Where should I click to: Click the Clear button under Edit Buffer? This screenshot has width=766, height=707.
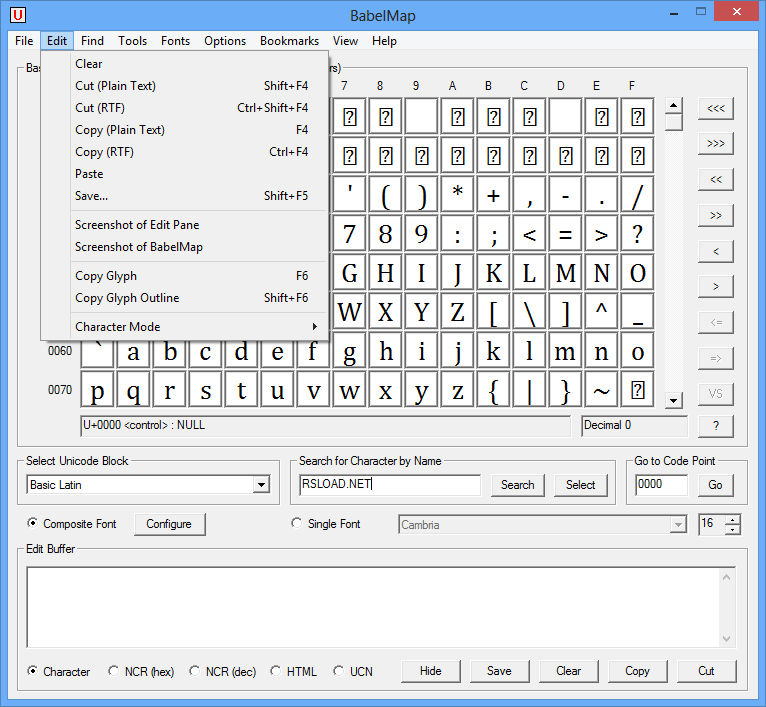(x=569, y=671)
